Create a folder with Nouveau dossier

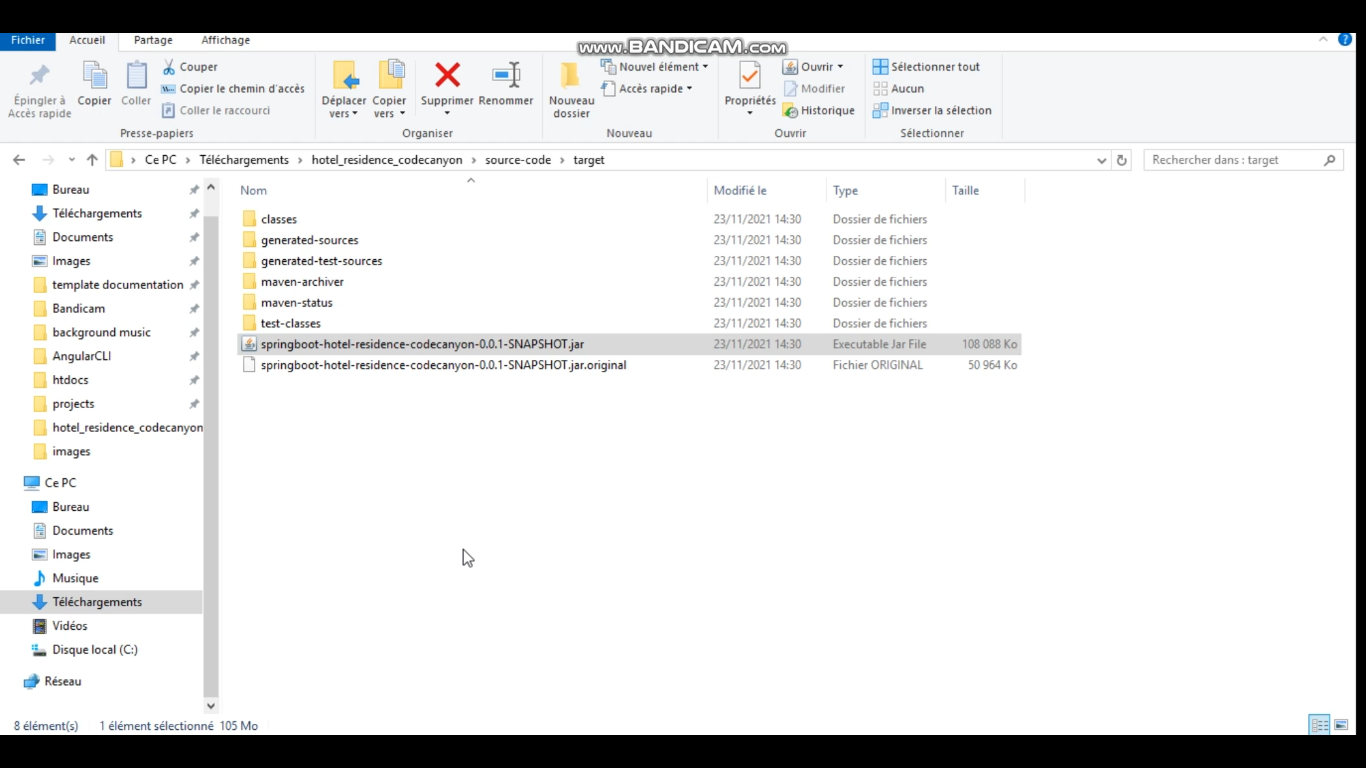(x=571, y=89)
